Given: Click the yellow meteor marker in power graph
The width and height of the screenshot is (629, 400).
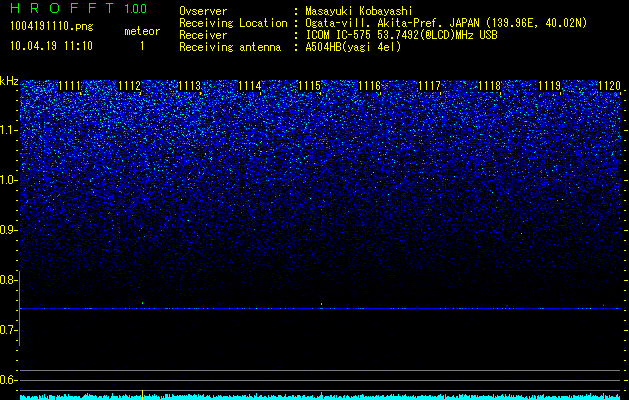Looking at the screenshot, I should [x=142, y=395].
